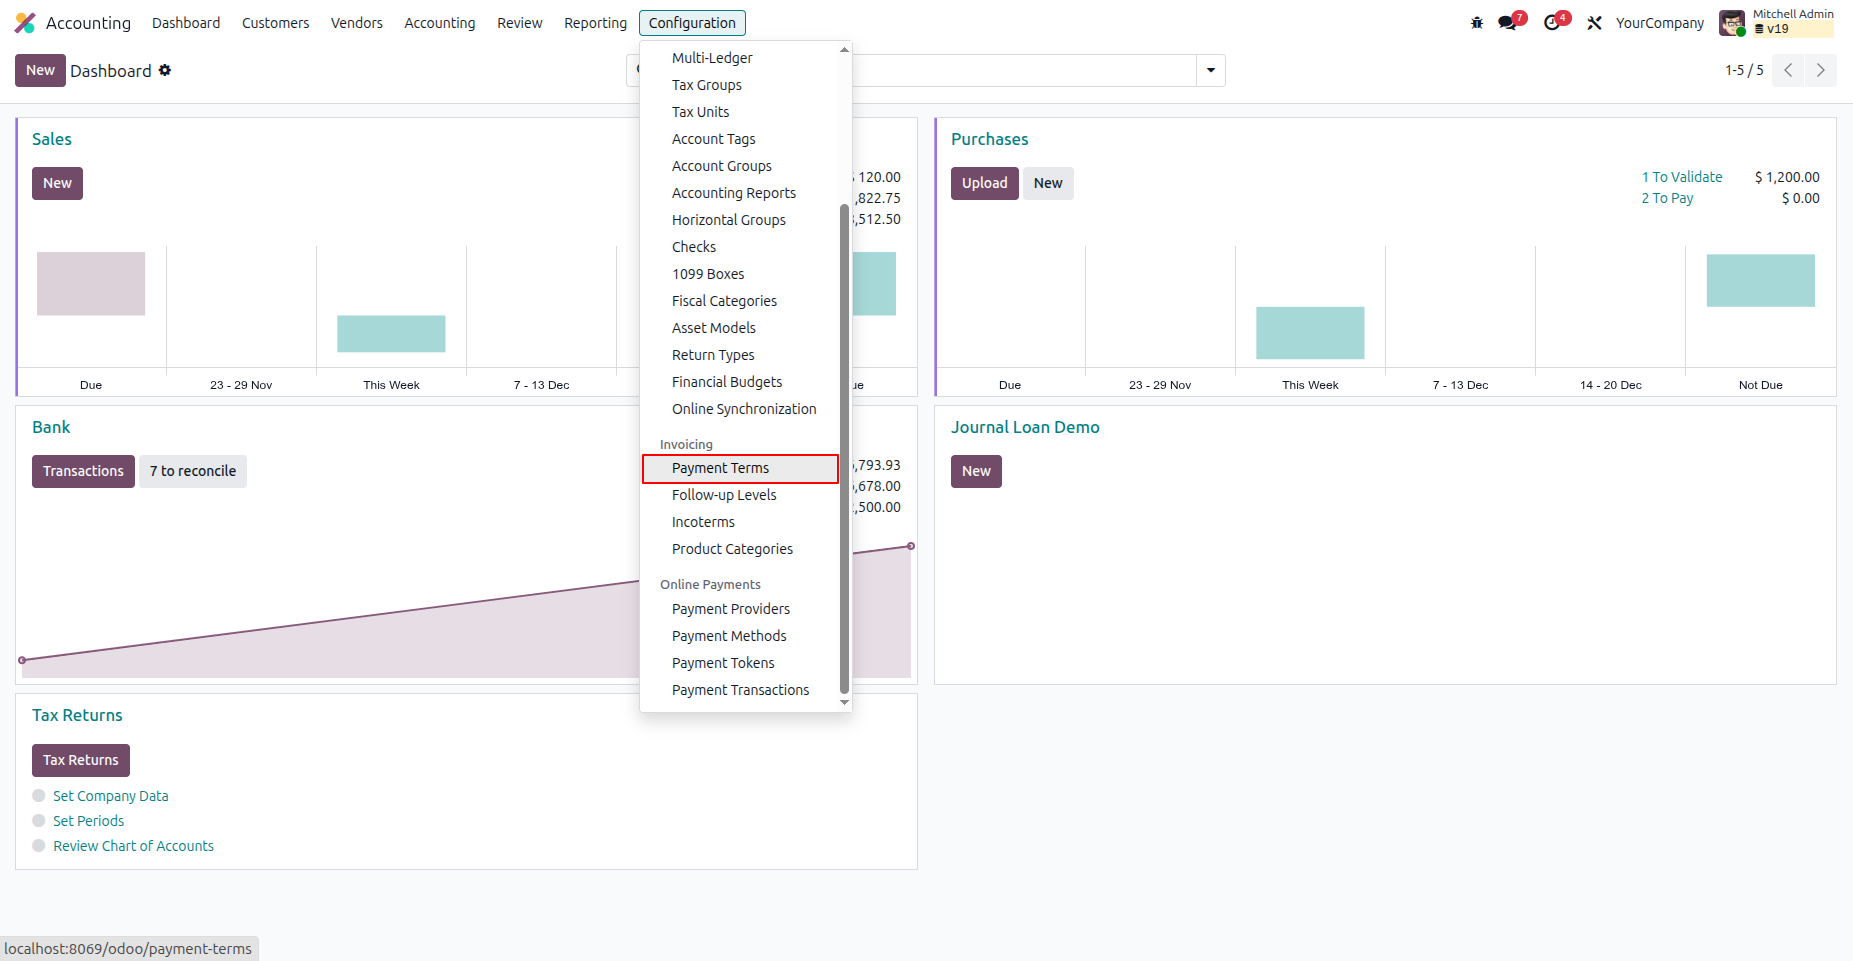The width and height of the screenshot is (1853, 961).
Task: Click the 2 To Pay link
Action: 1667,198
